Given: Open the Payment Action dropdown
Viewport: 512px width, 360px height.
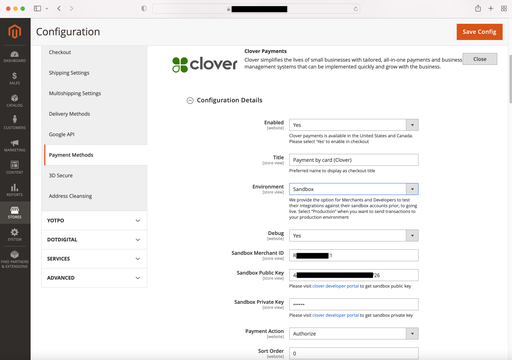Looking at the screenshot, I should (354, 334).
